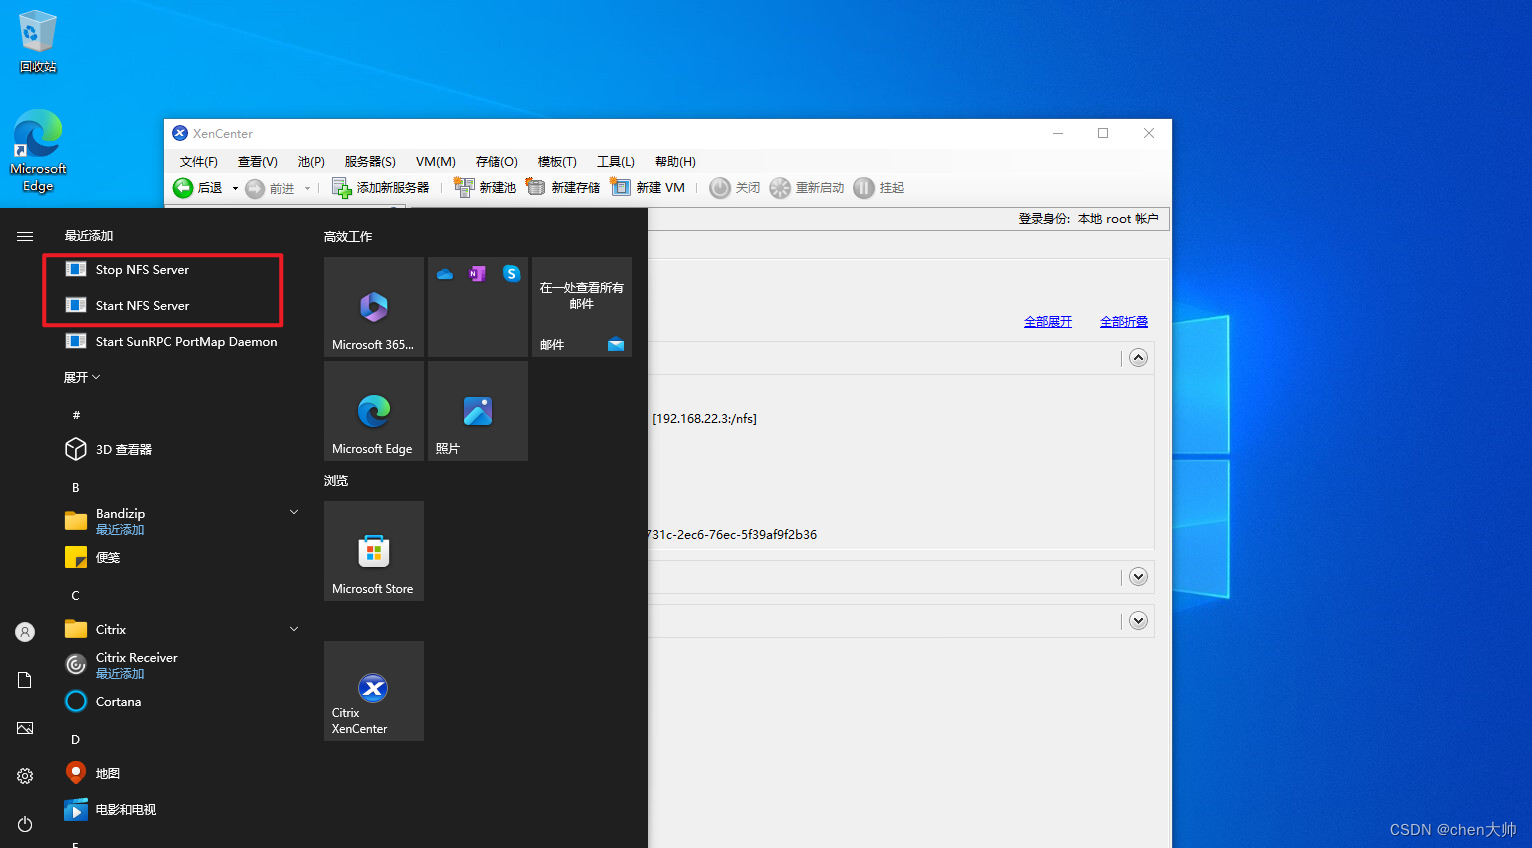This screenshot has width=1532, height=848.
Task: Open Citrix Receiver app entry
Action: 180,665
